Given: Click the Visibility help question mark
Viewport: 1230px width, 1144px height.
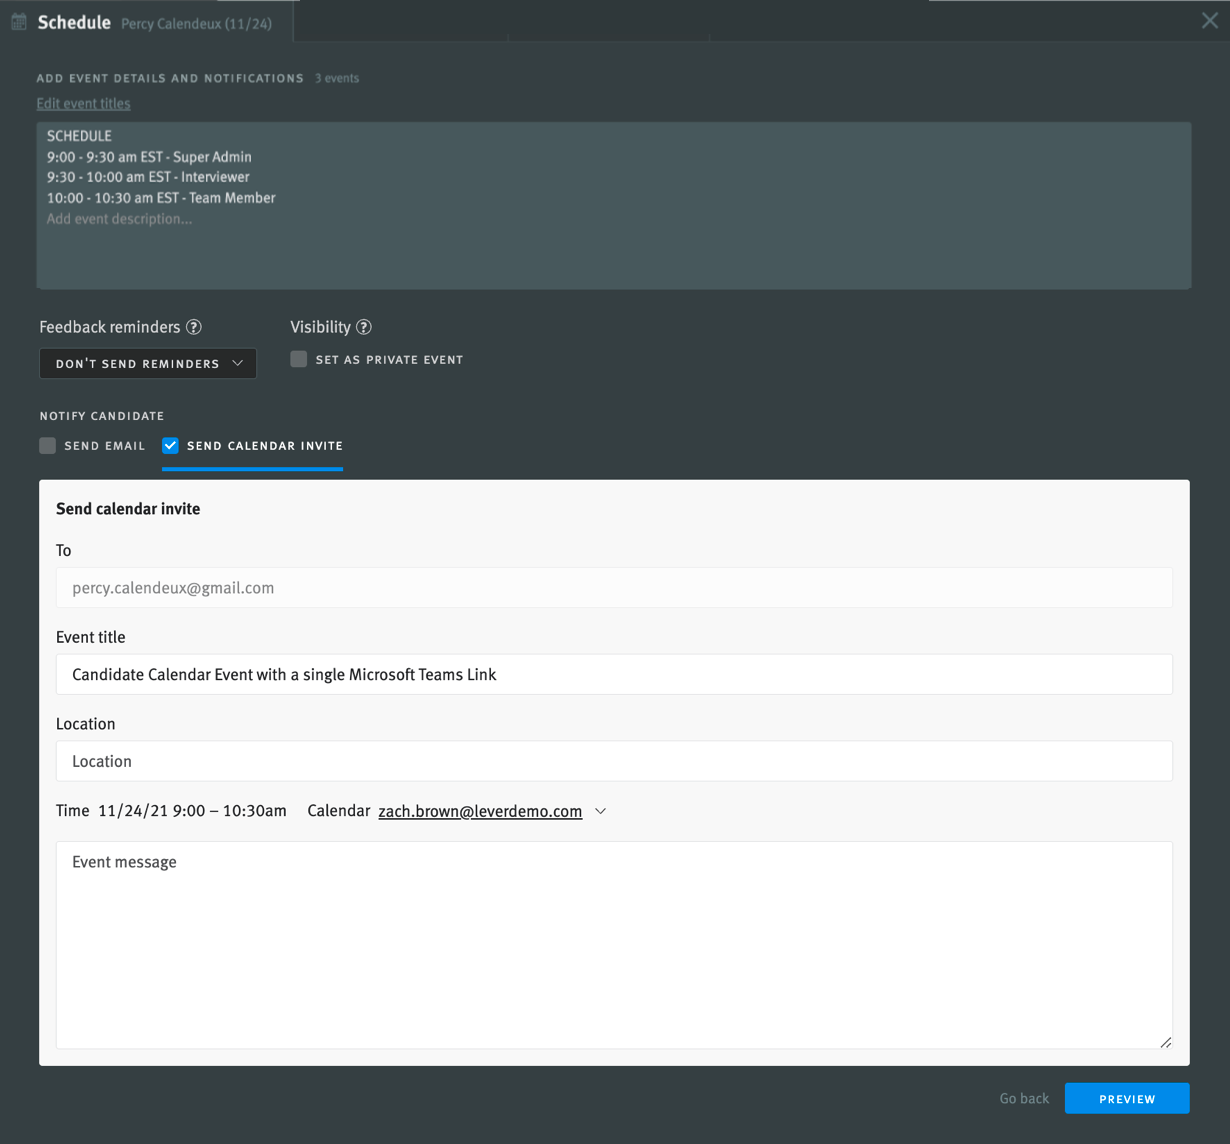Looking at the screenshot, I should (364, 327).
